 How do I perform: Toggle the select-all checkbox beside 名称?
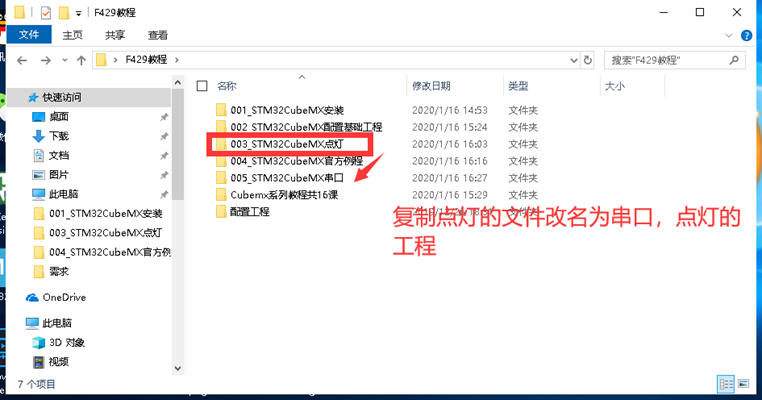(x=202, y=86)
